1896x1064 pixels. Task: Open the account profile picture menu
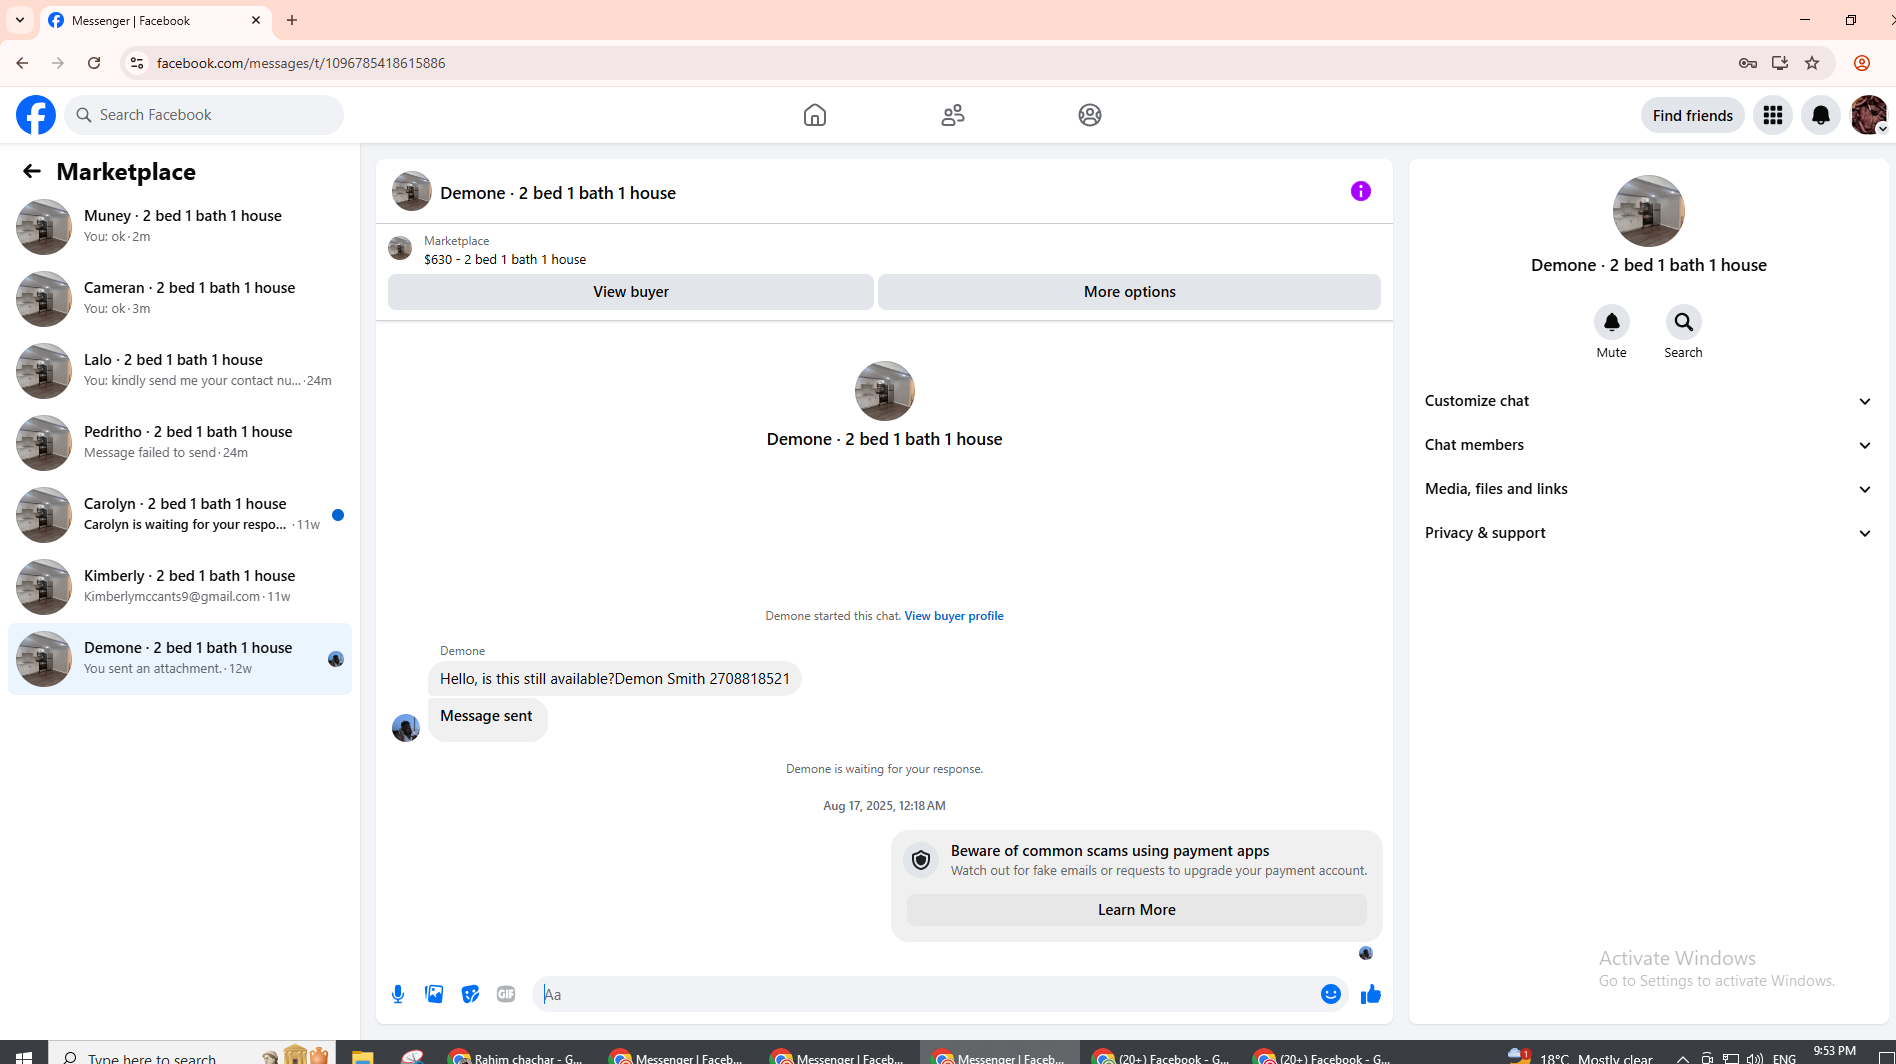pos(1869,115)
